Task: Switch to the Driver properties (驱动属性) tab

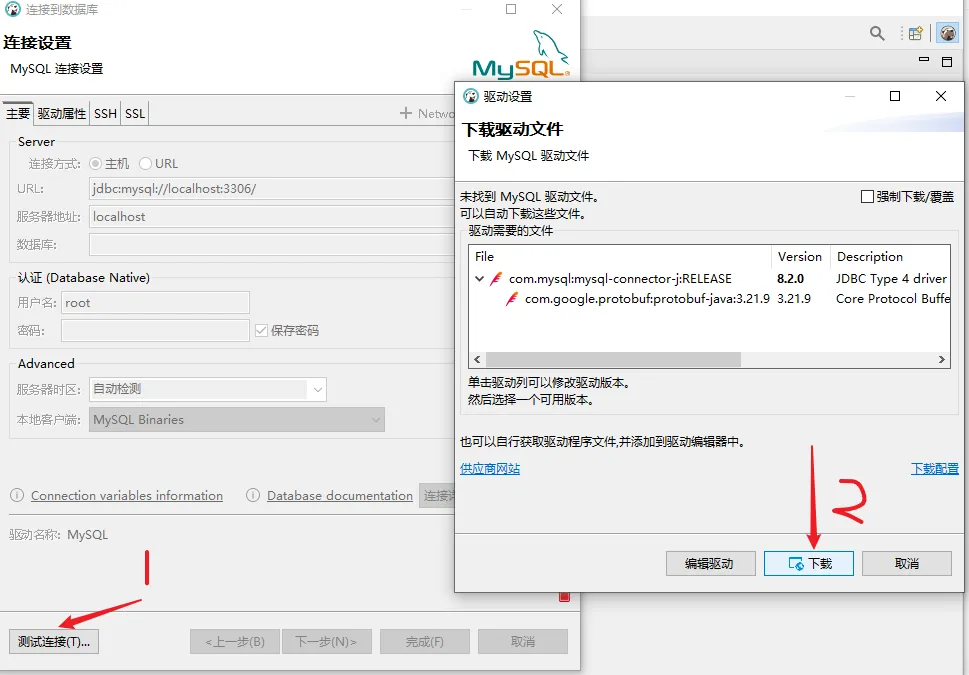Action: [61, 114]
